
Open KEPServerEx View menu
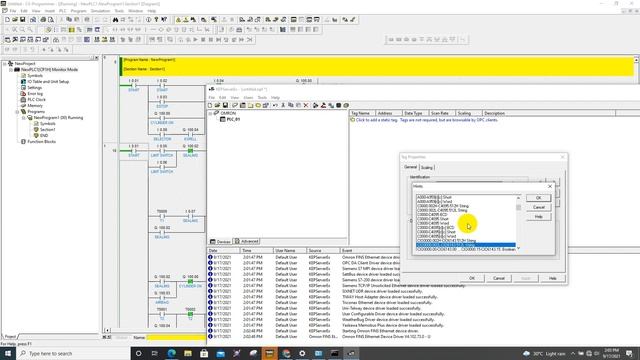235,98
